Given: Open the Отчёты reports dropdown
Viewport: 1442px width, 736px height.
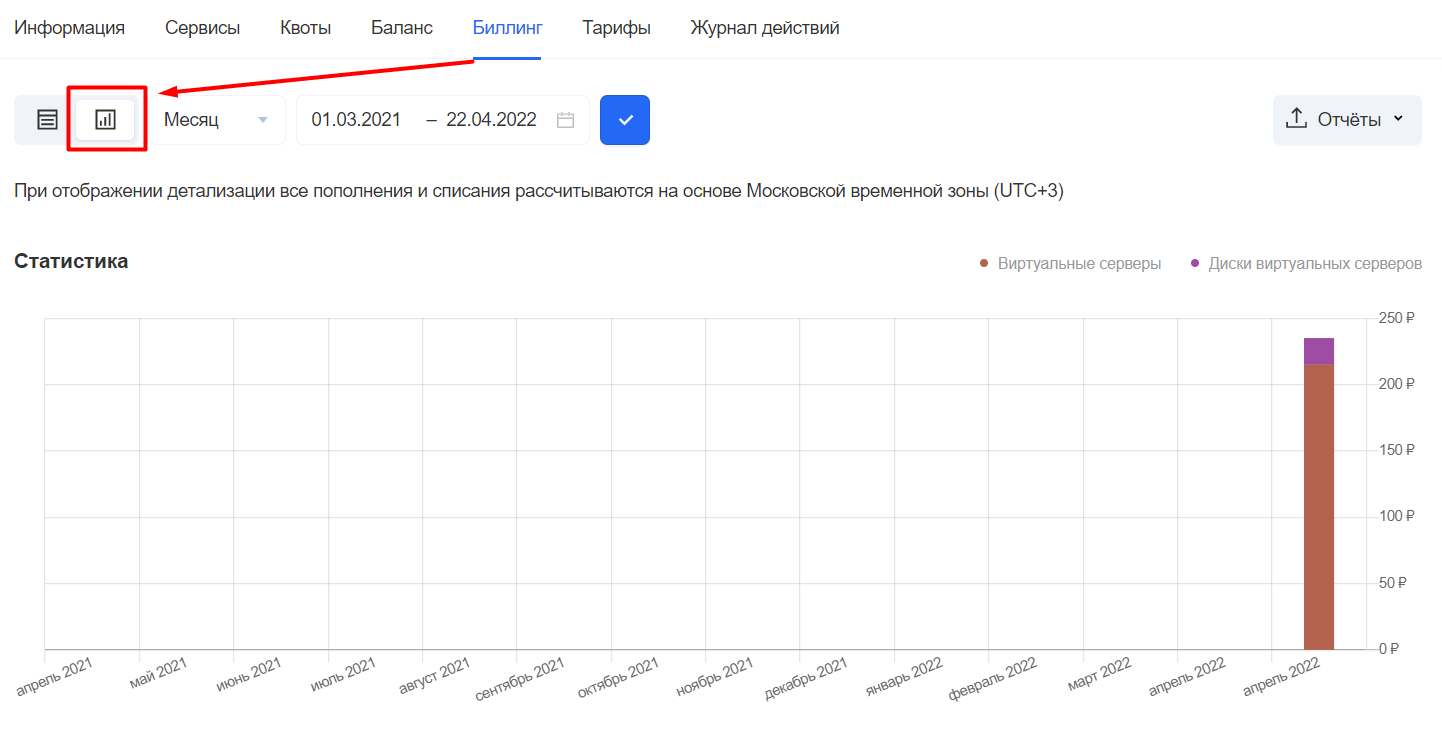Looking at the screenshot, I should pos(1347,120).
